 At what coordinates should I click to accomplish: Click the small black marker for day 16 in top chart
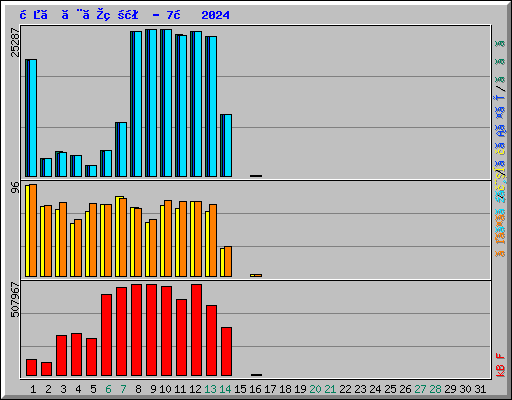[256, 176]
